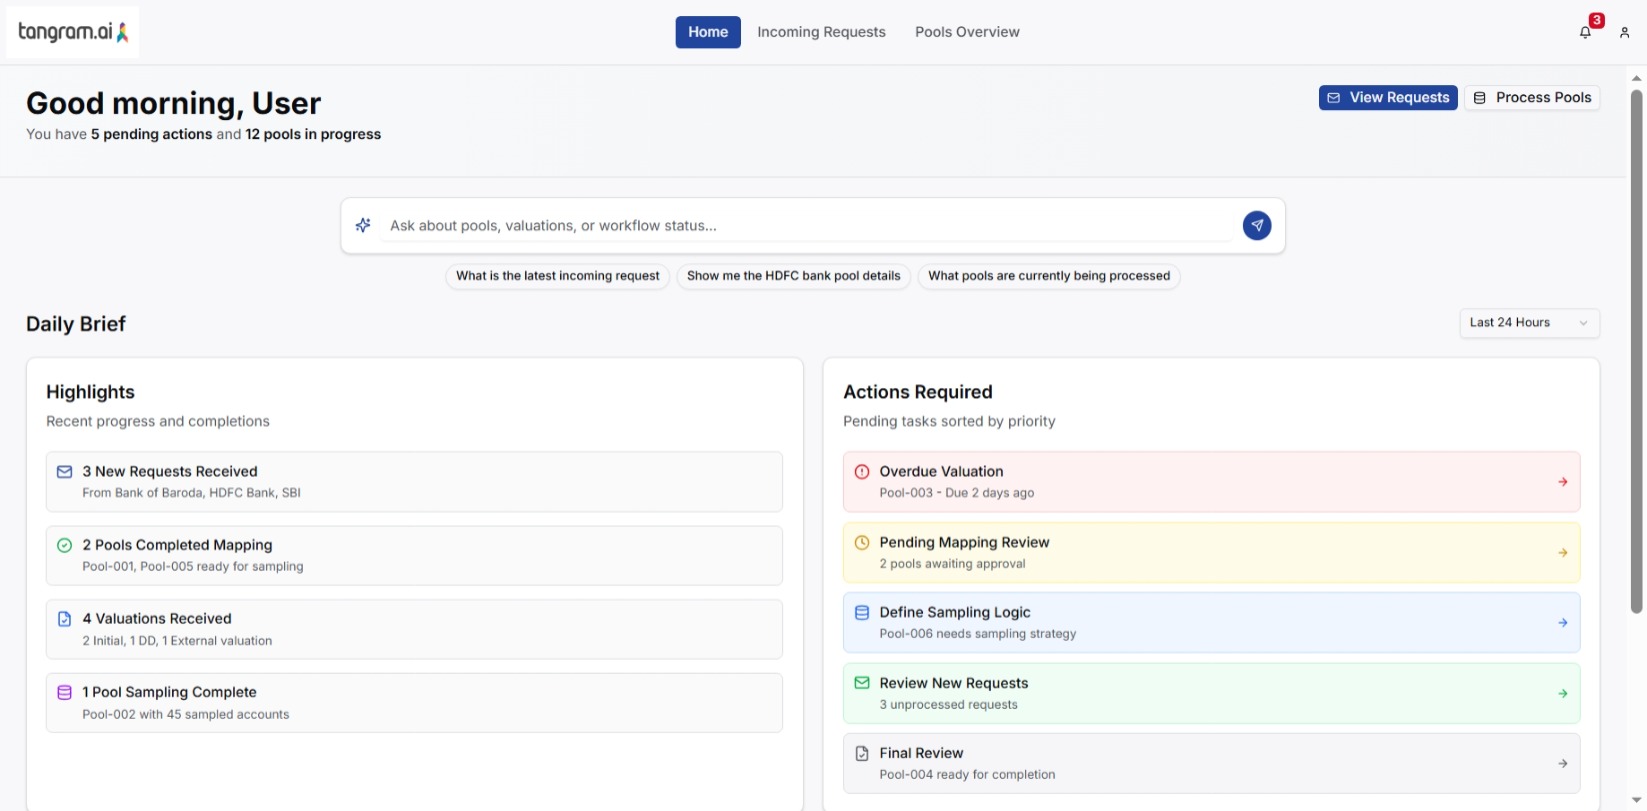Open the user profile icon
Viewport: 1647px width, 811px height.
point(1624,32)
